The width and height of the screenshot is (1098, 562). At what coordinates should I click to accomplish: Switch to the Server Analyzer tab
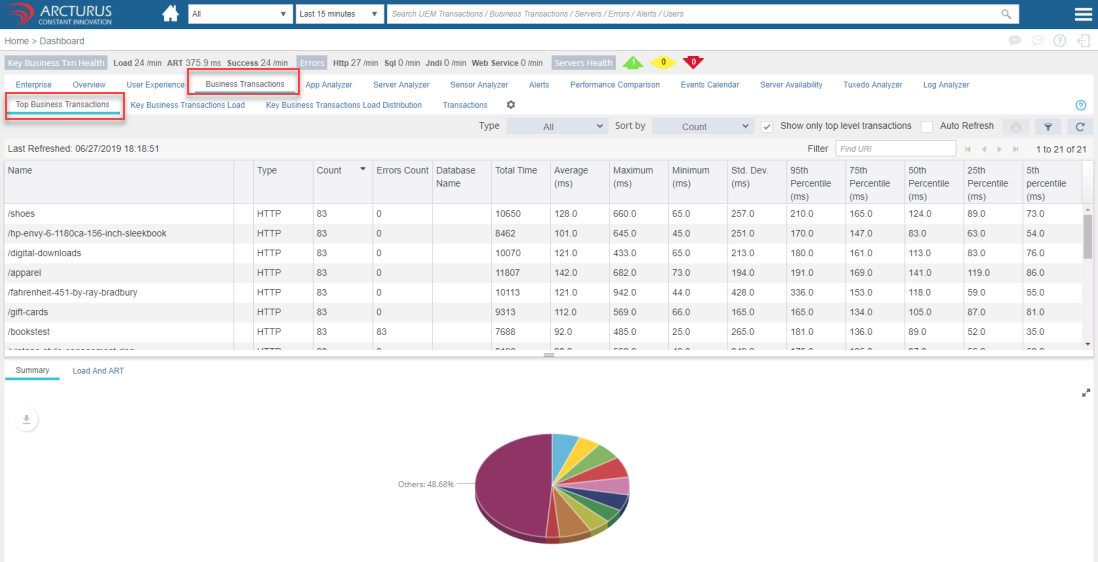tap(401, 85)
